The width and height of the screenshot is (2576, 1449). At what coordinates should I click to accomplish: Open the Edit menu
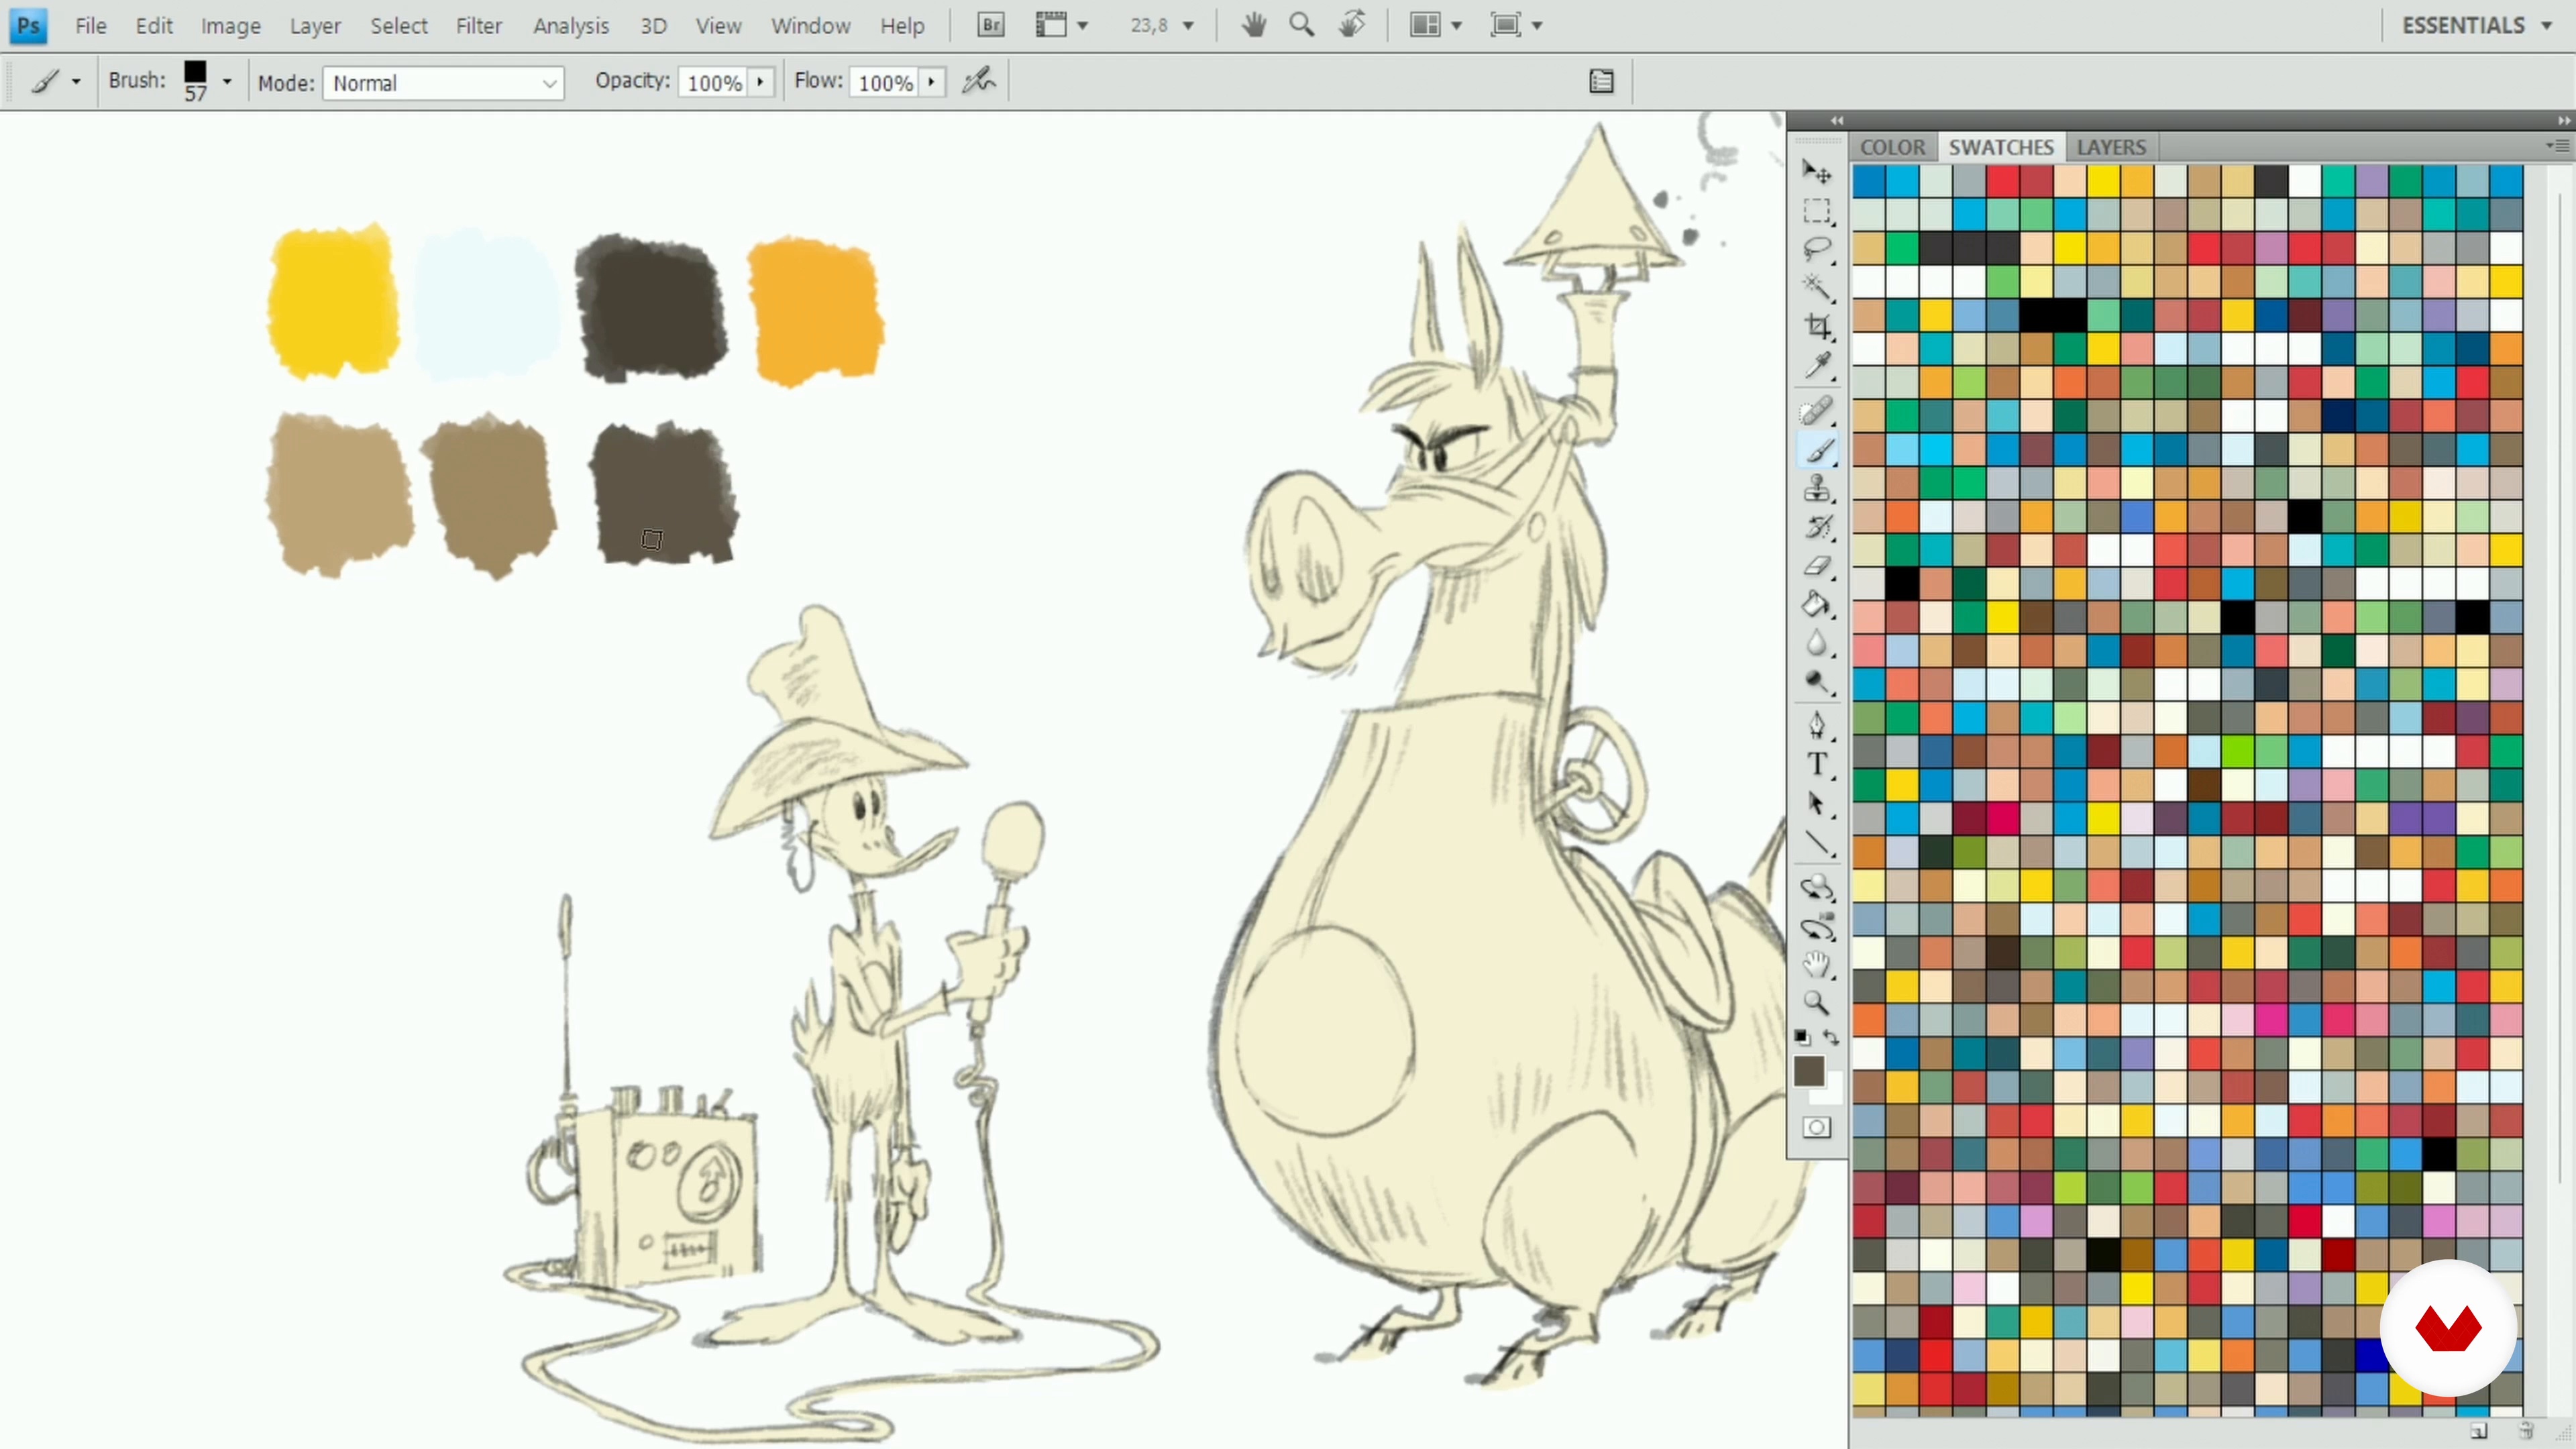click(154, 26)
